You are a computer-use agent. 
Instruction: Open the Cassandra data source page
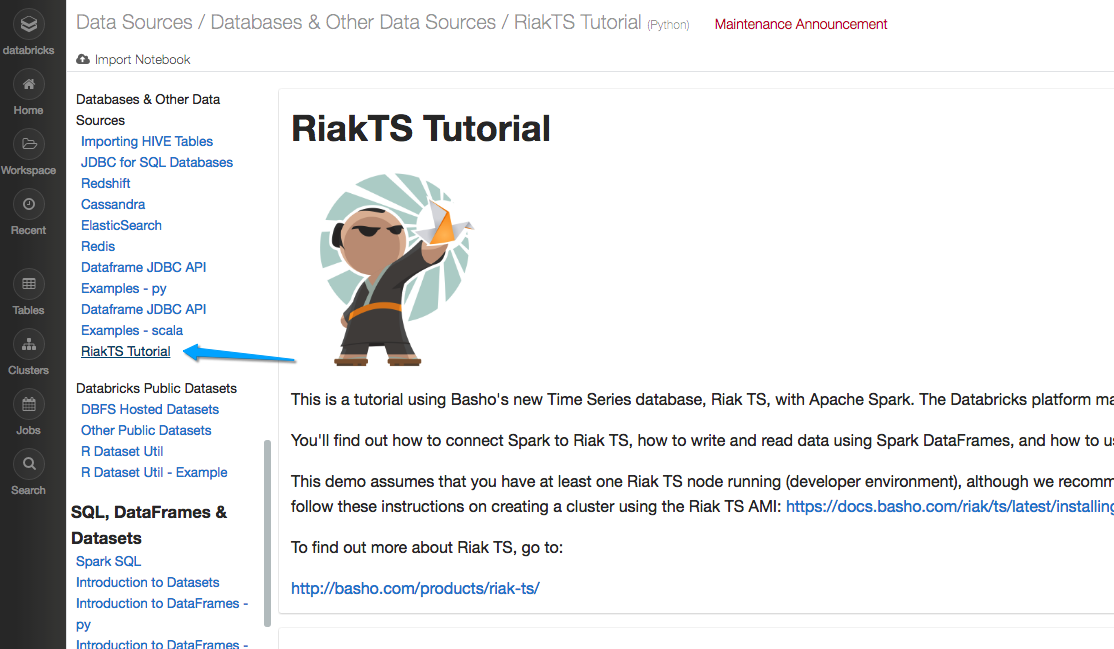click(x=113, y=204)
